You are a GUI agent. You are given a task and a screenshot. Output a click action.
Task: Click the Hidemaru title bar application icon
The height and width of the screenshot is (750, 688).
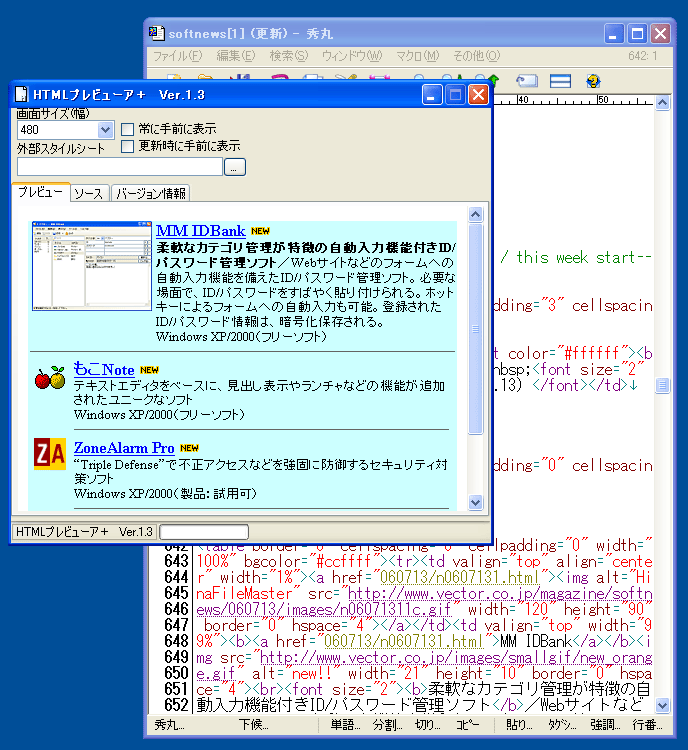click(156, 33)
